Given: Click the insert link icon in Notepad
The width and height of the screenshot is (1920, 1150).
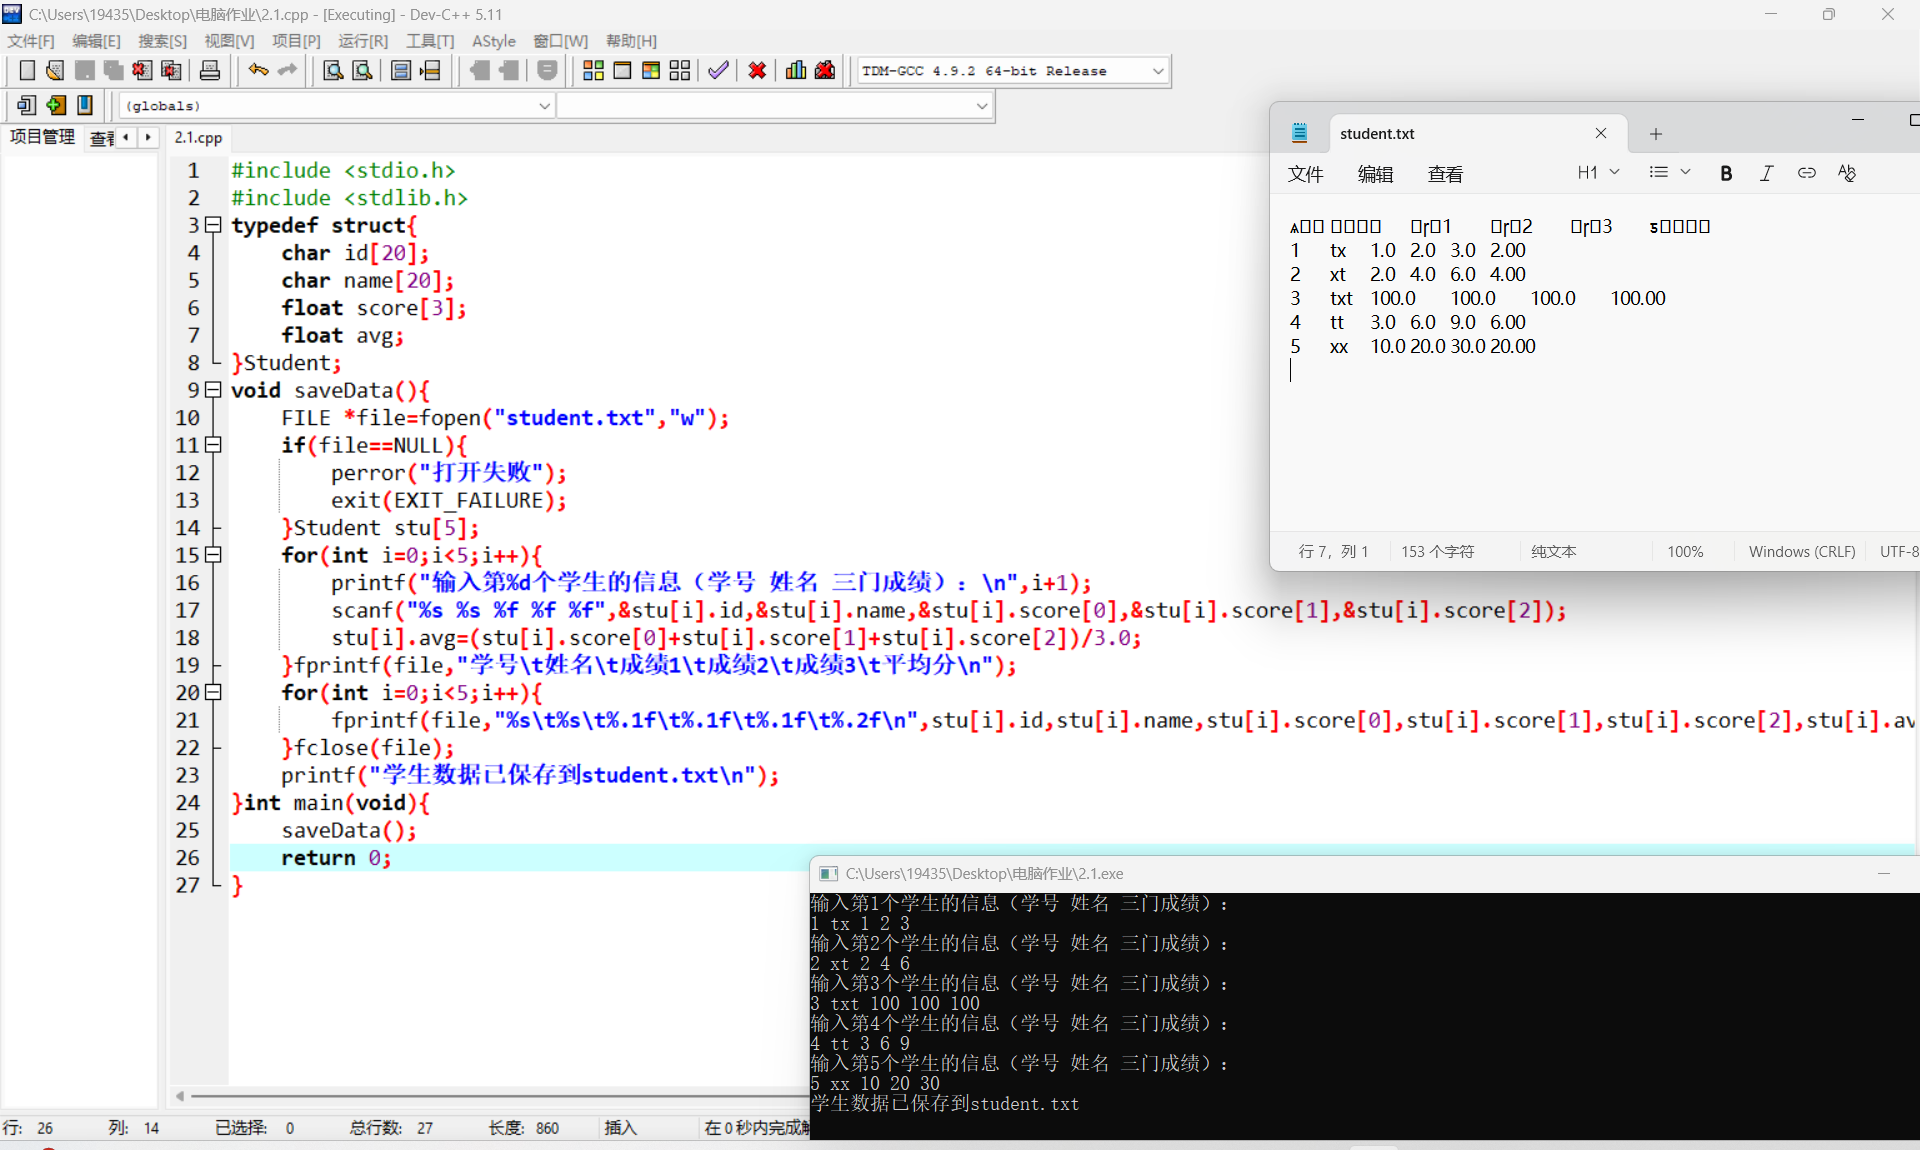Looking at the screenshot, I should (x=1806, y=173).
